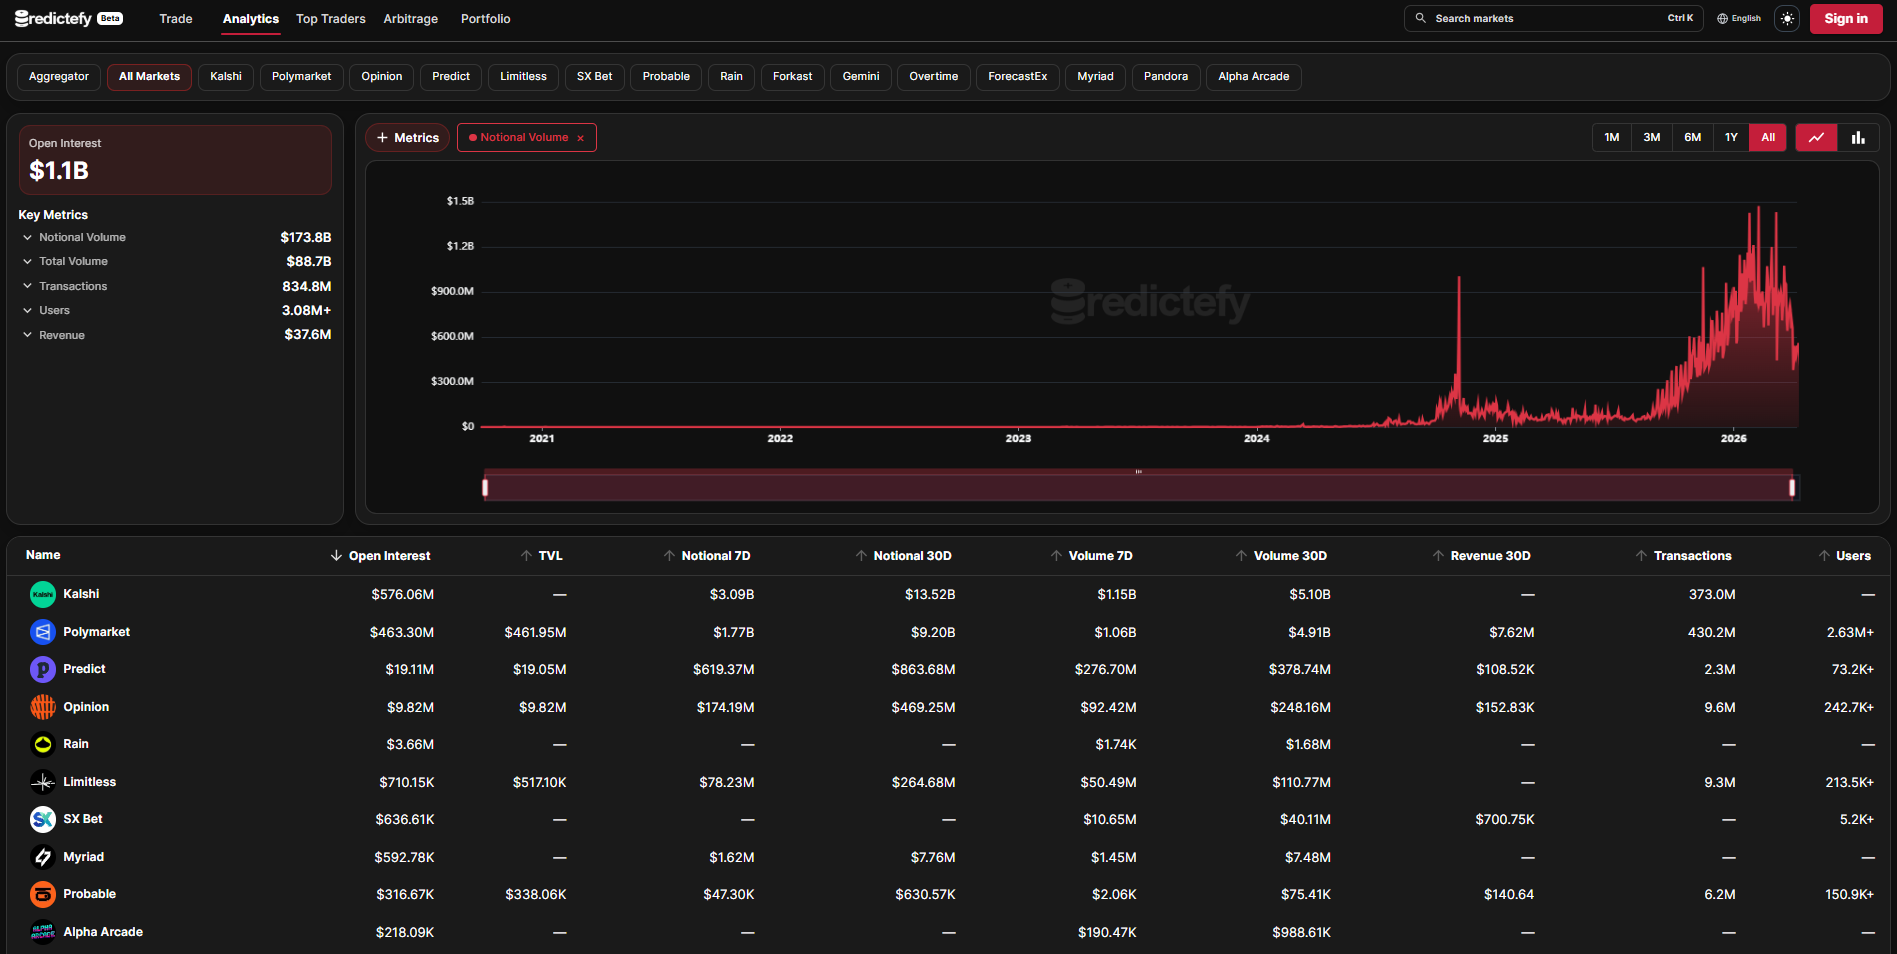Sort table by Notional 30D

903,556
